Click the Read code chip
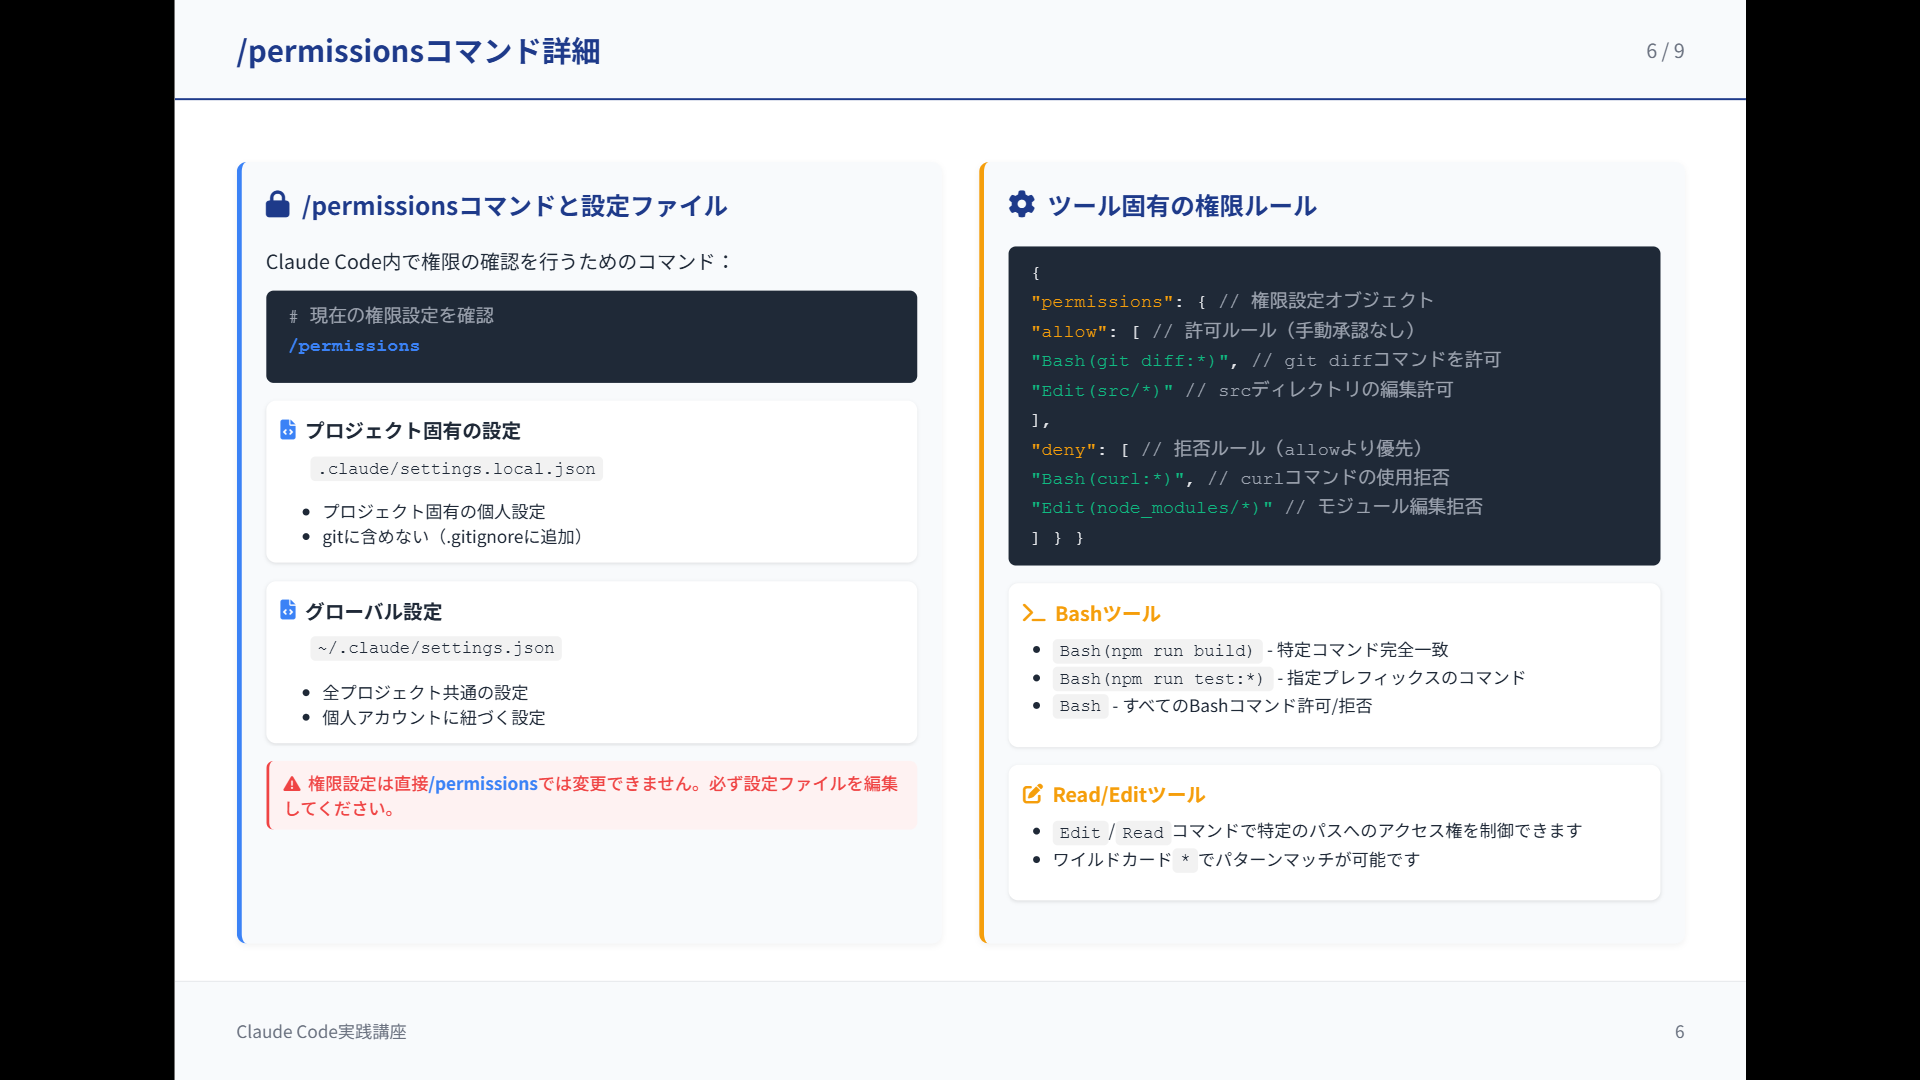Screen dimensions: 1920x1080 pos(1143,833)
